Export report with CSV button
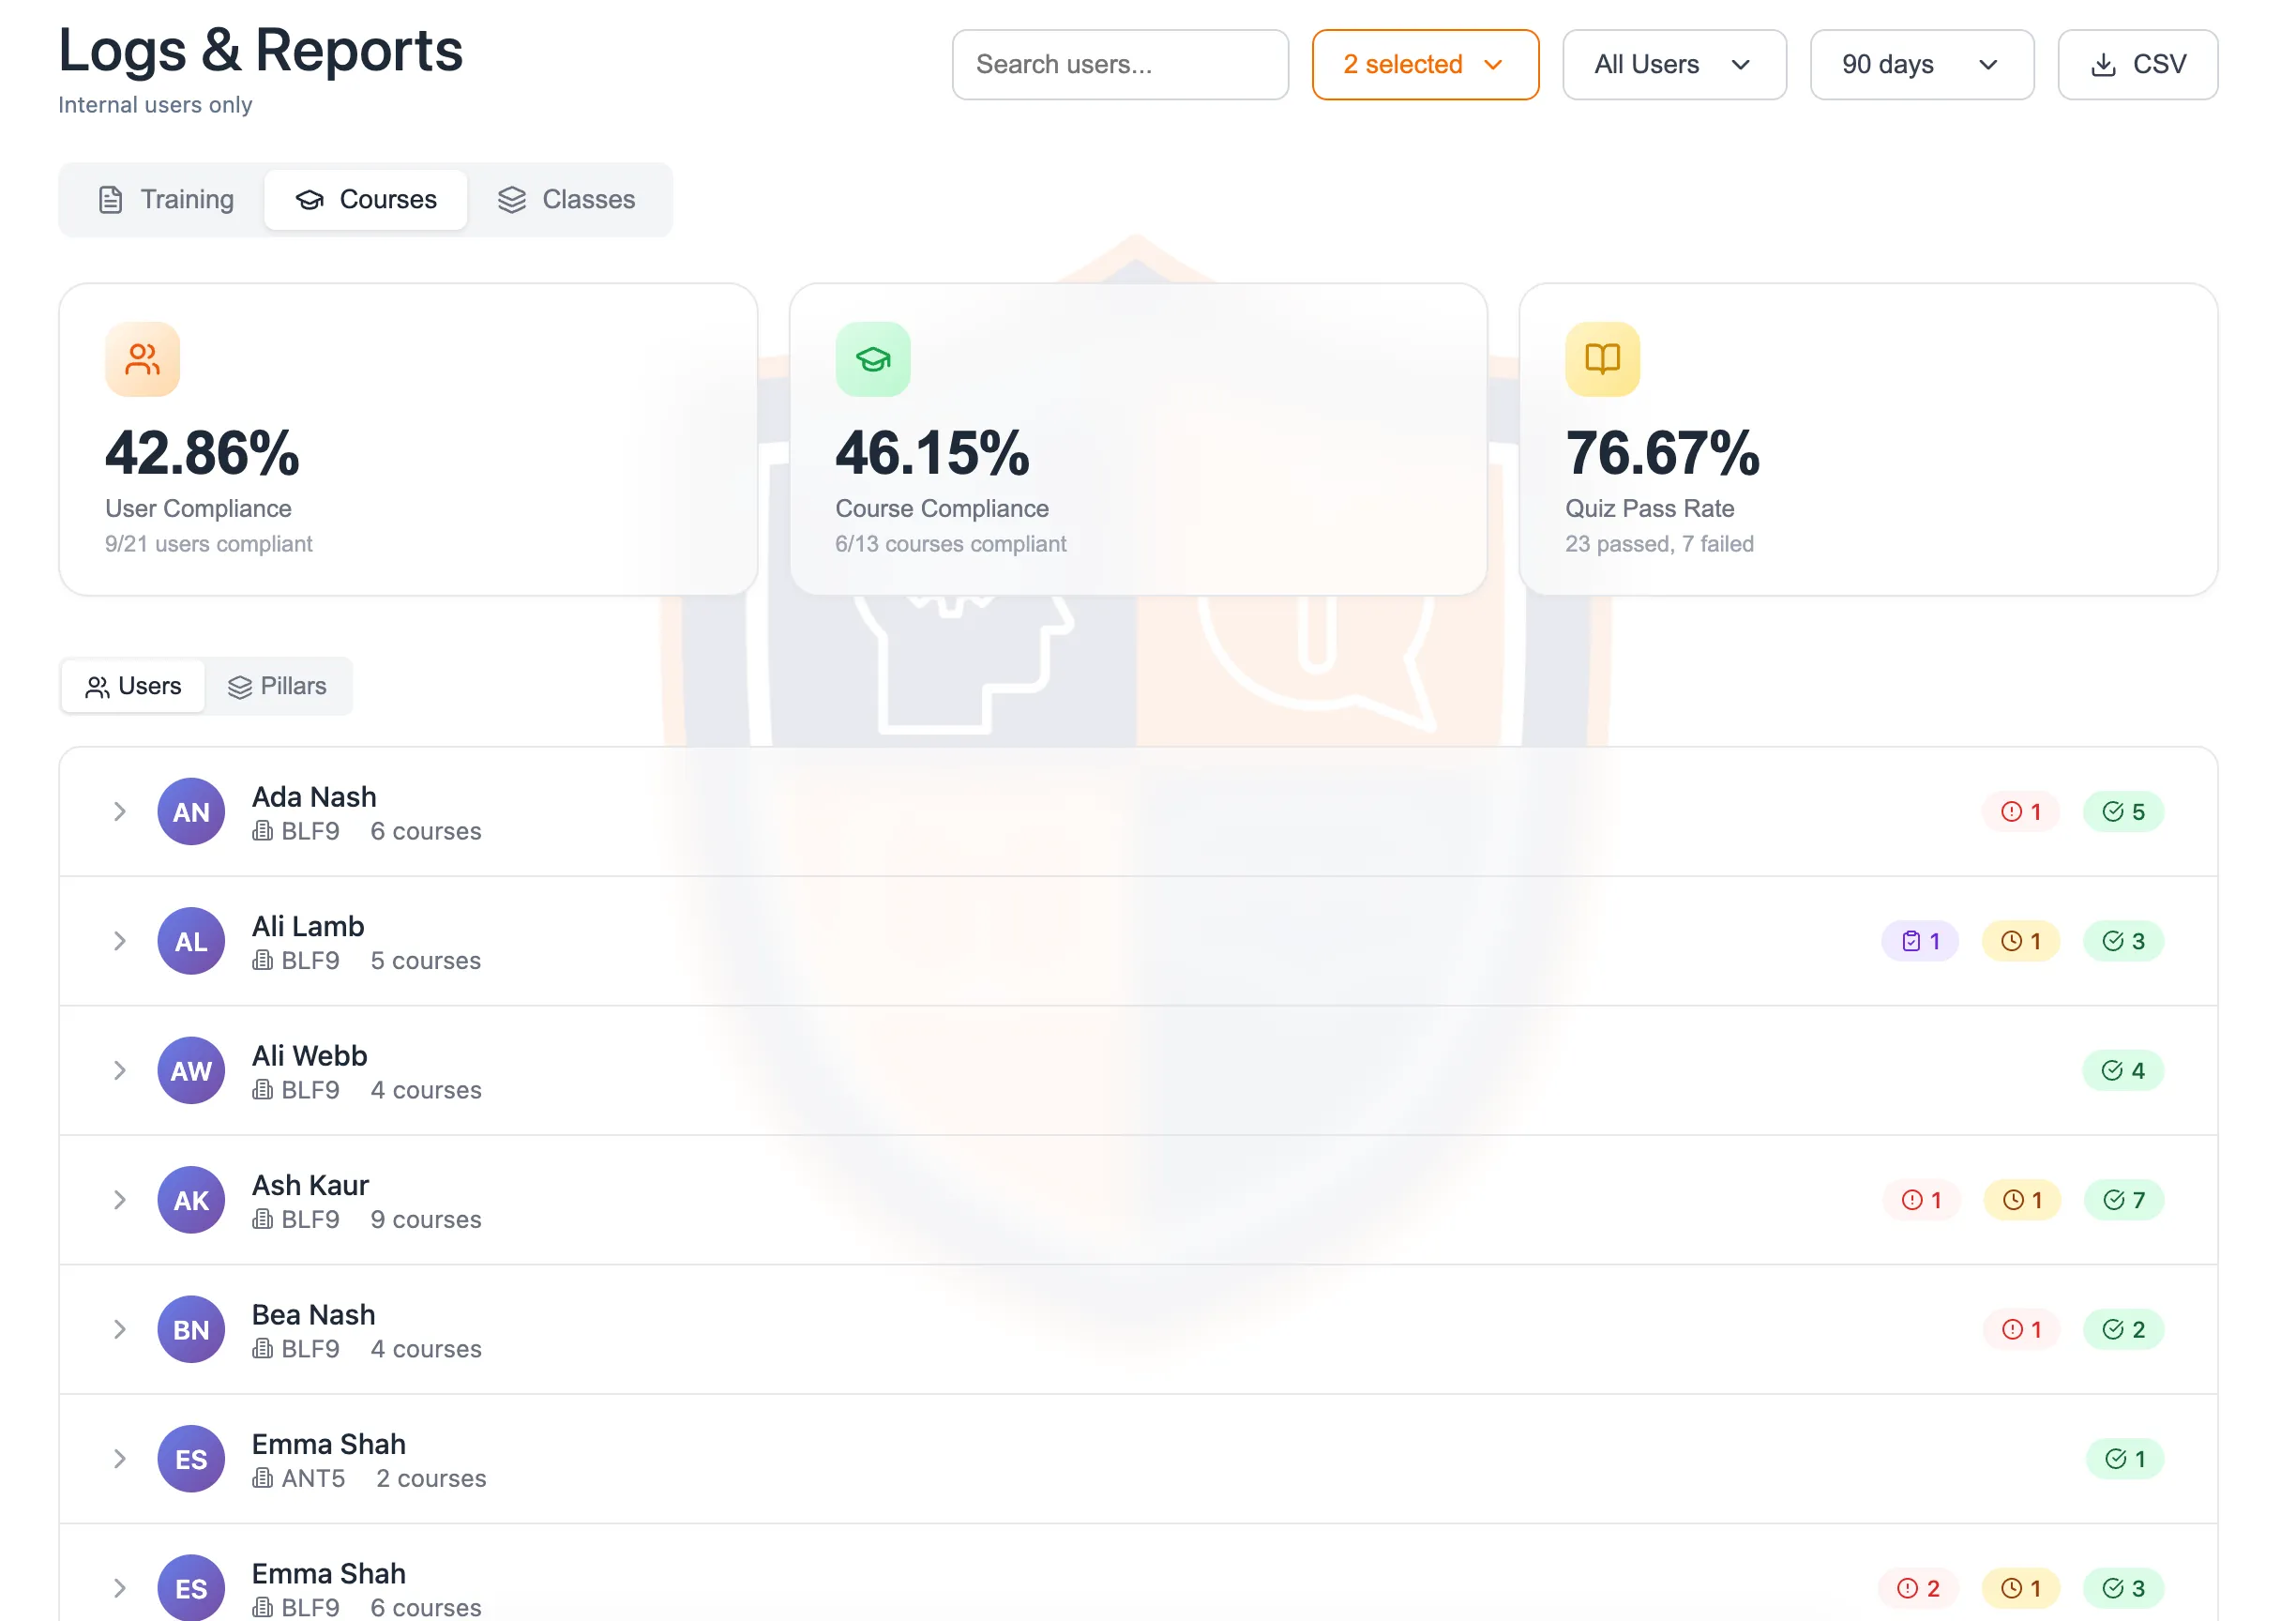 2138,65
